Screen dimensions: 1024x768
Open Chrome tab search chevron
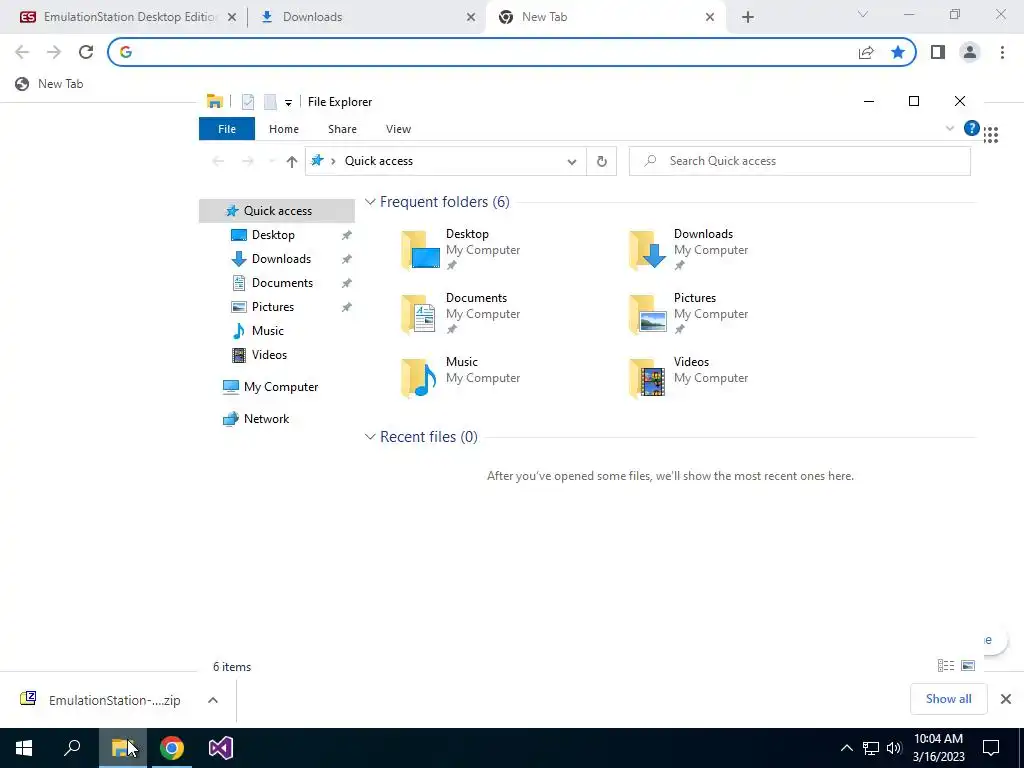(863, 14)
